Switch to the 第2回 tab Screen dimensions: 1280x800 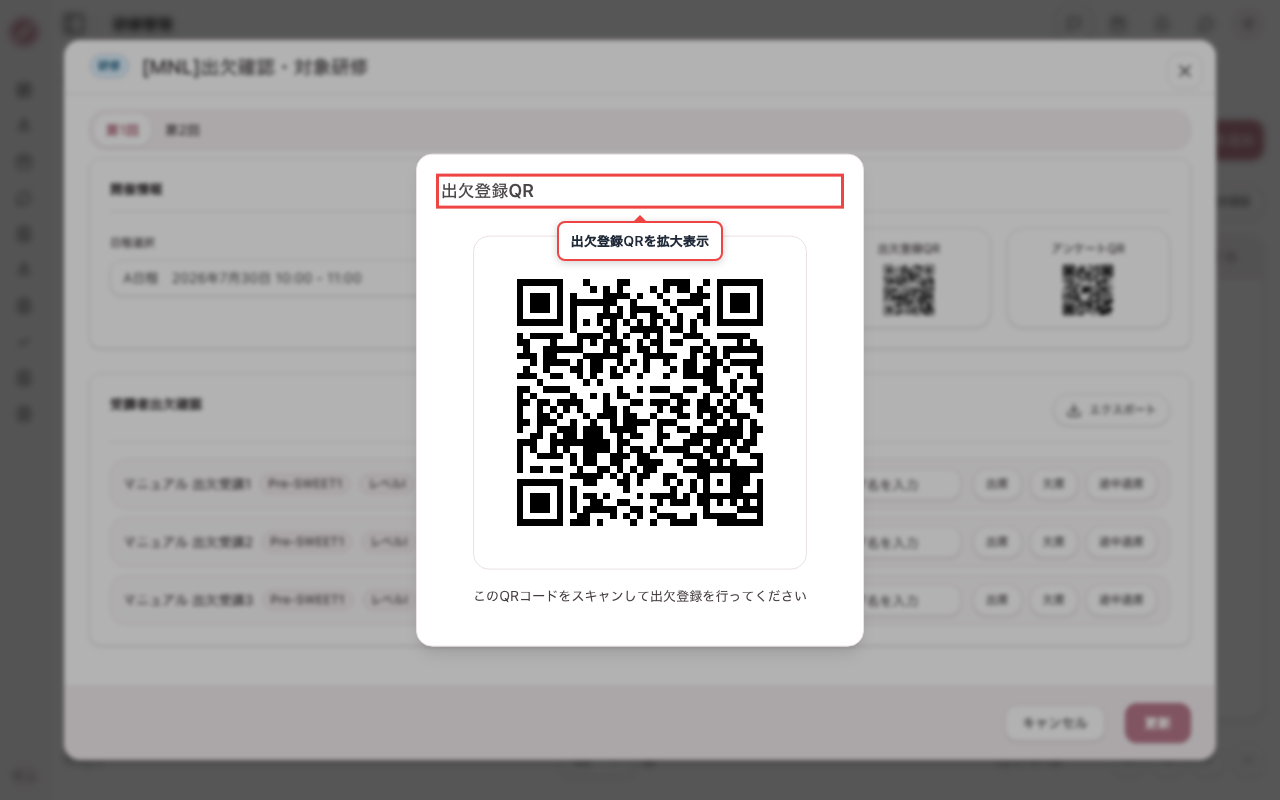[x=182, y=130]
